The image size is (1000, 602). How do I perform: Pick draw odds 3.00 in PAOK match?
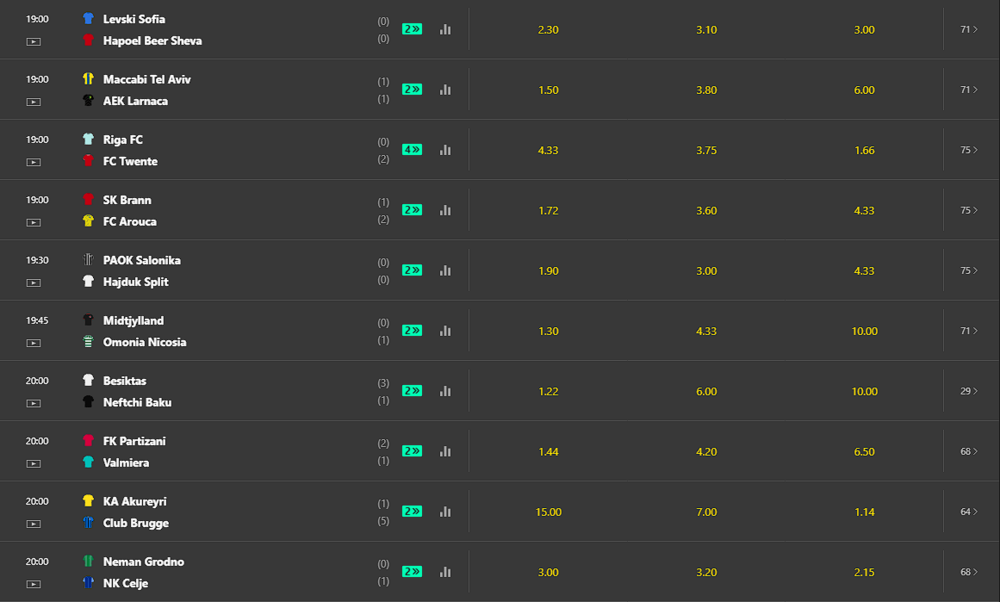(x=706, y=271)
